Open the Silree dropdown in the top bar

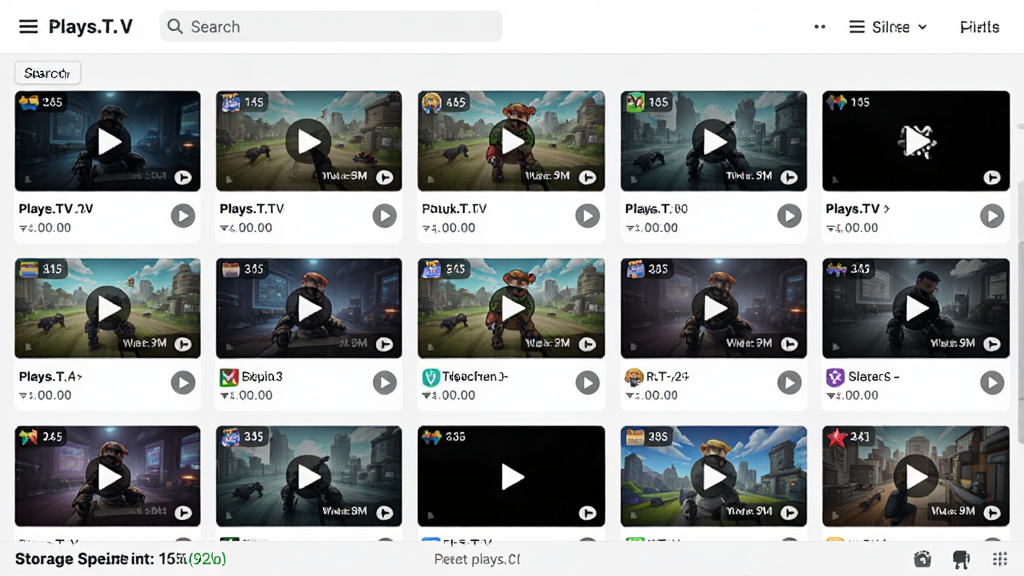(x=888, y=27)
